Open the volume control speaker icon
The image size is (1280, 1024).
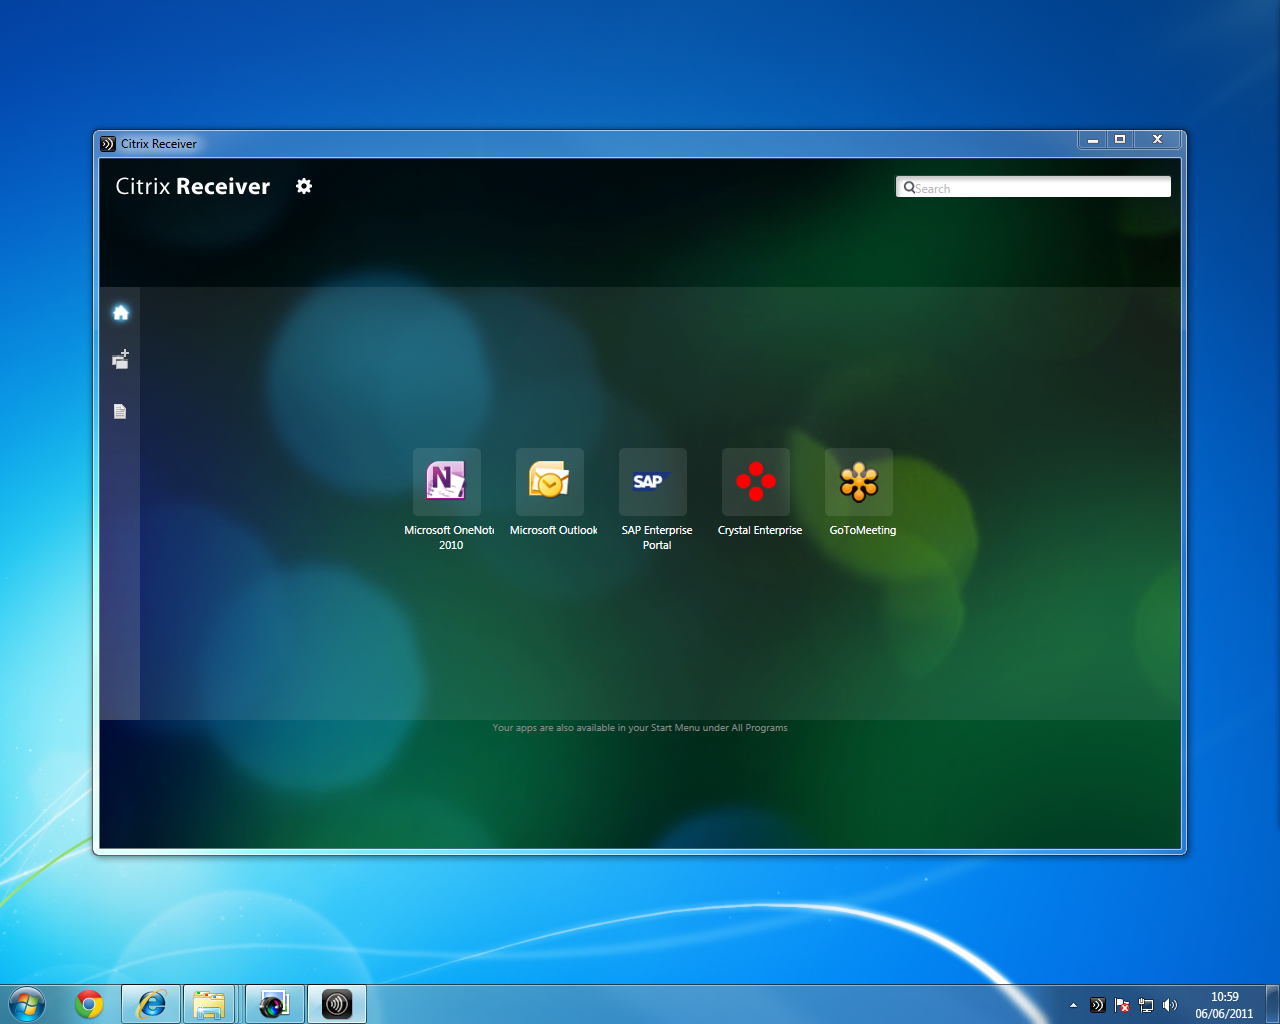point(1170,1005)
